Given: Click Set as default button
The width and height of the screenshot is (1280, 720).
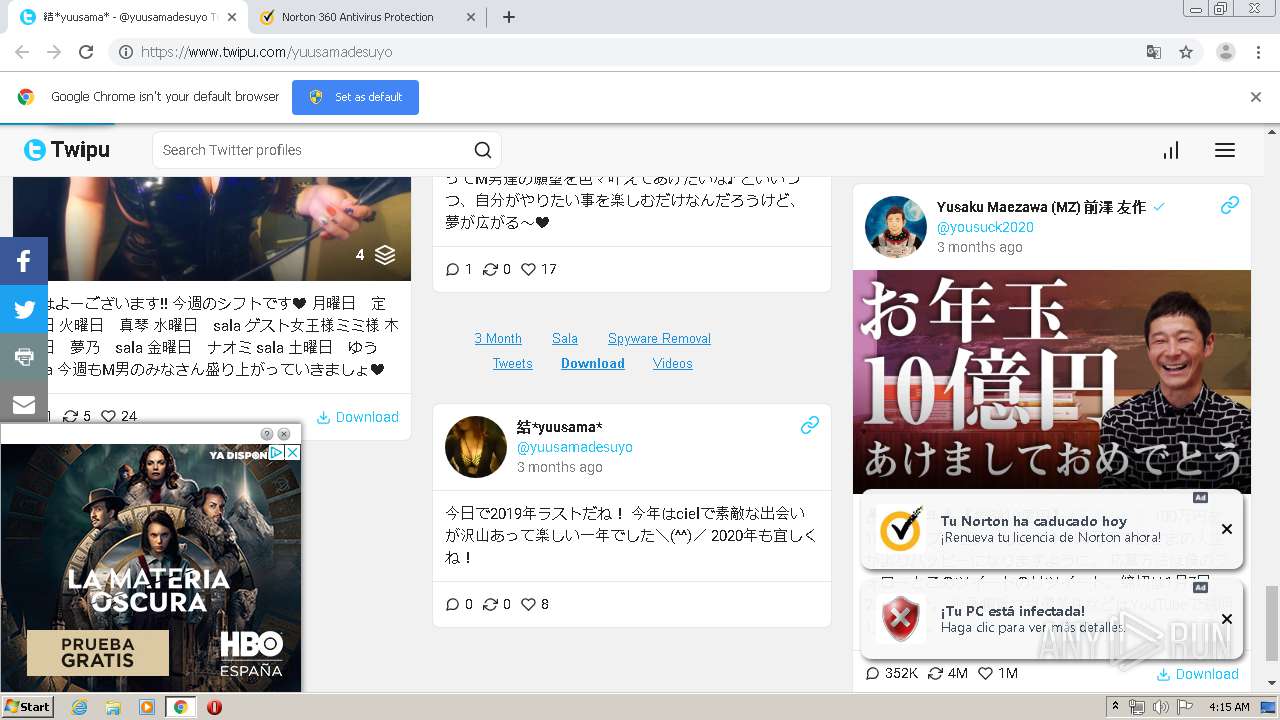Looking at the screenshot, I should point(355,97).
